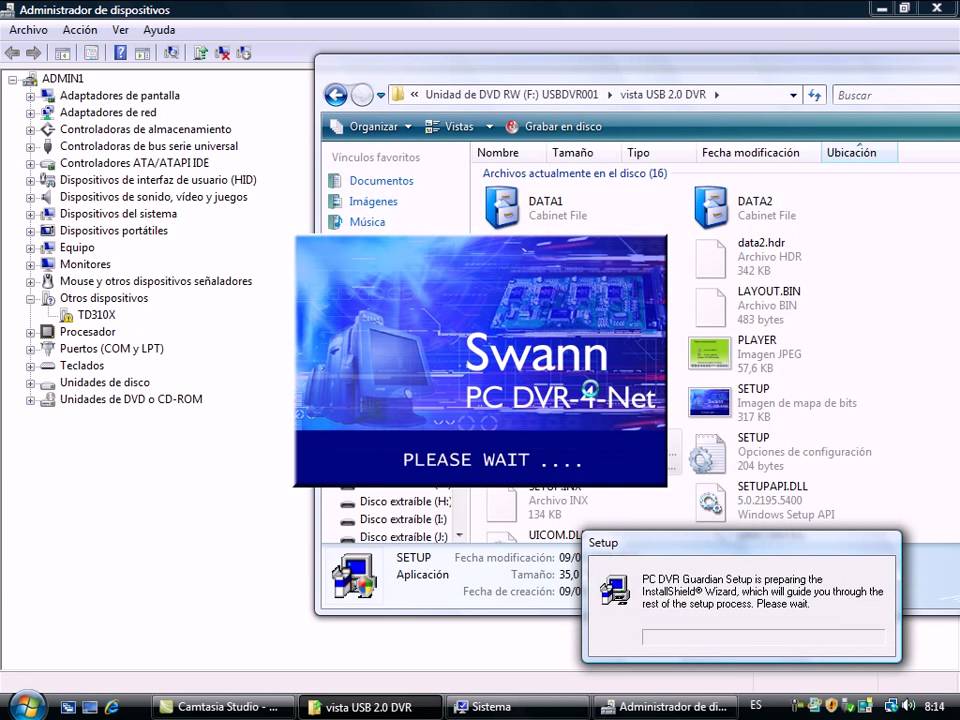960x720 pixels.
Task: Expand the Procesador node
Action: click(30, 333)
